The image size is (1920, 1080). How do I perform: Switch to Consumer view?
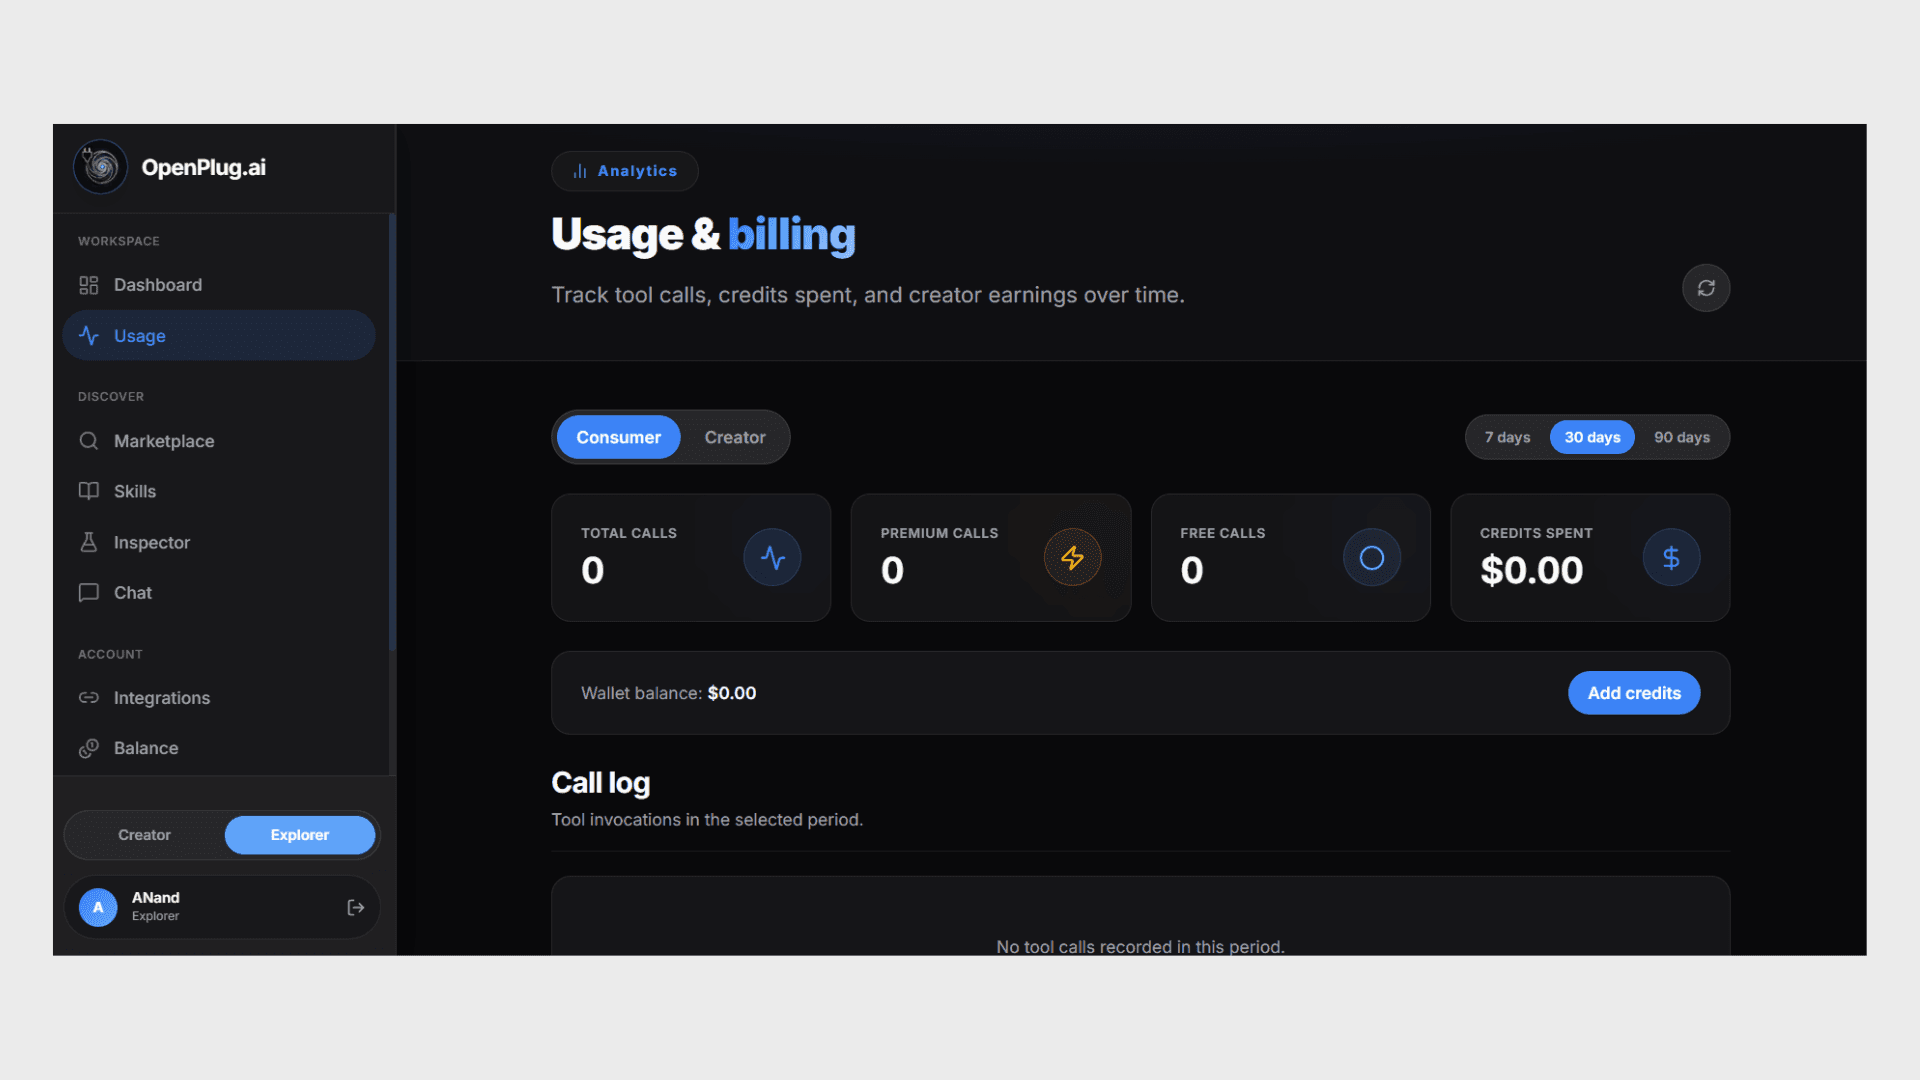pyautogui.click(x=618, y=437)
